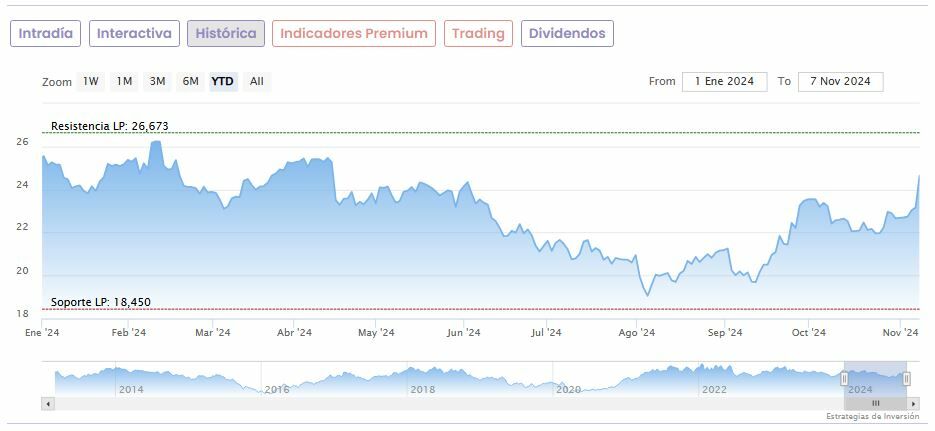
Task: Click the navigator scrollbar thumb
Action: pyautogui.click(x=876, y=403)
